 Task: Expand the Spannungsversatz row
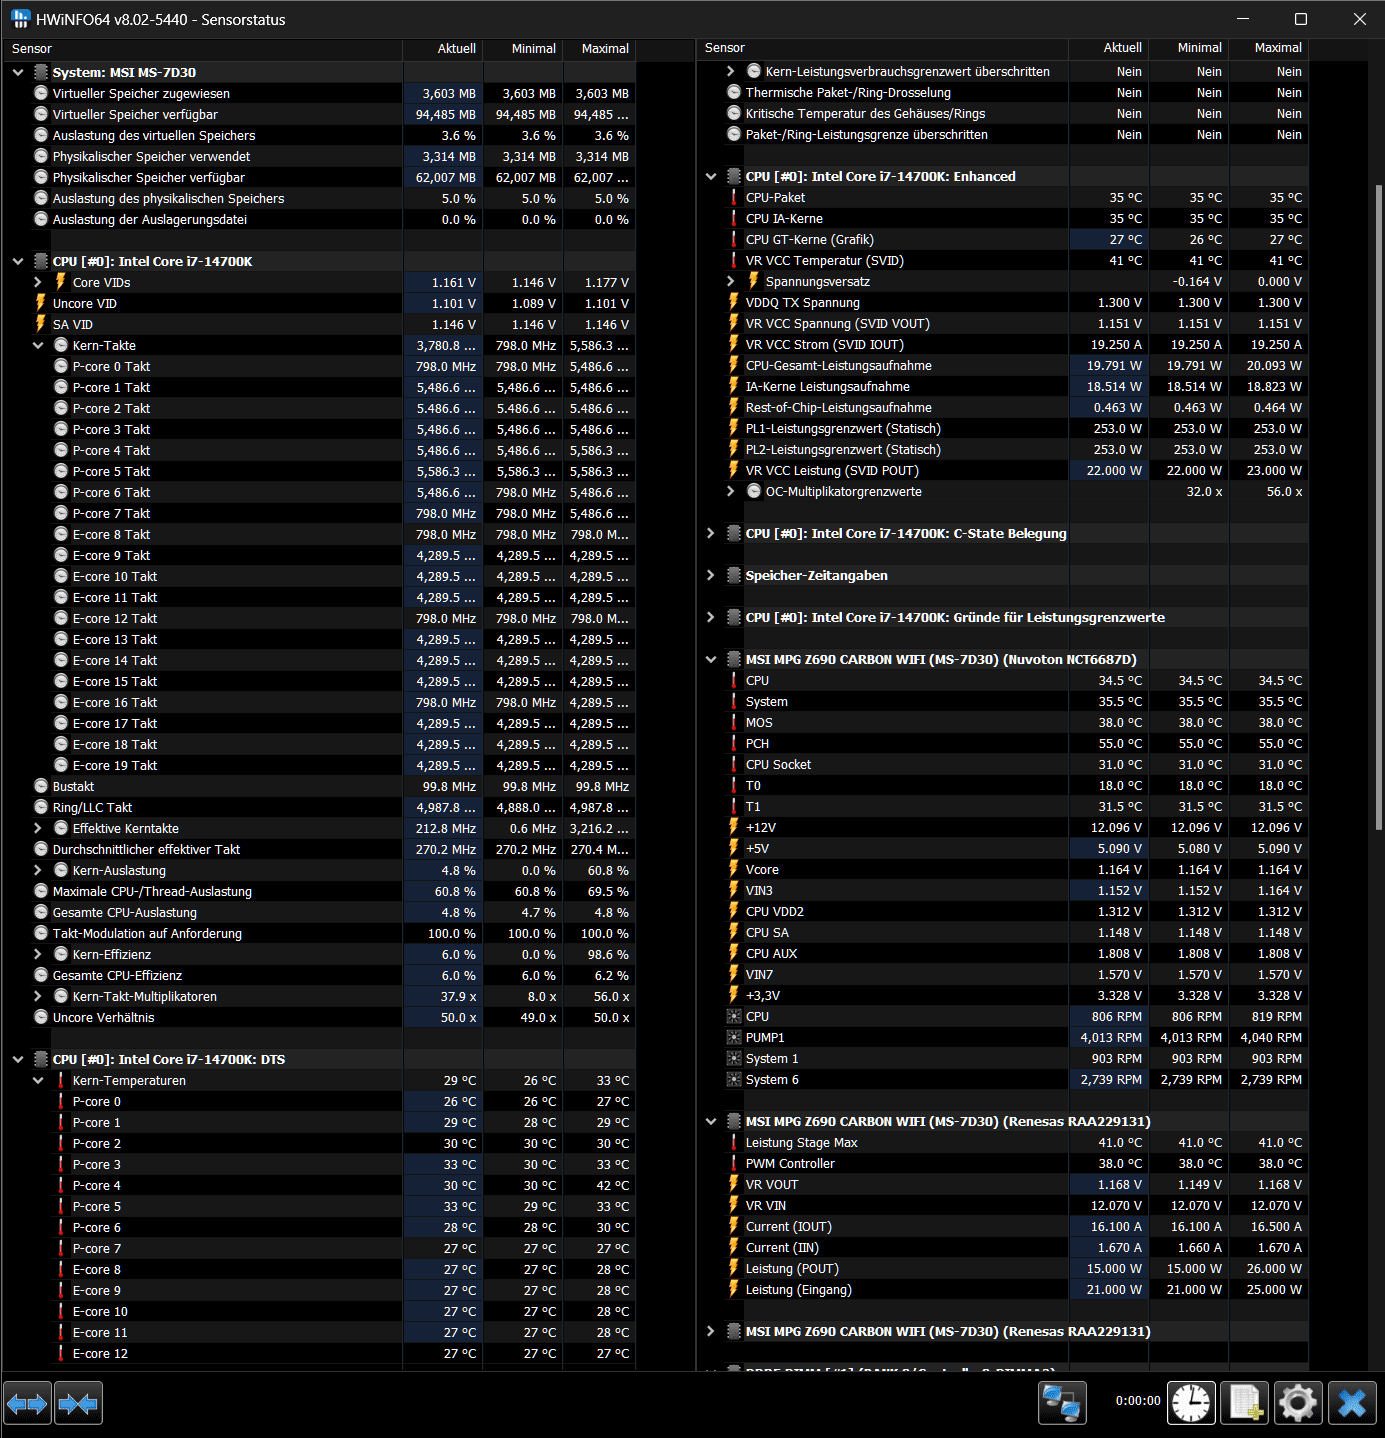tap(731, 281)
